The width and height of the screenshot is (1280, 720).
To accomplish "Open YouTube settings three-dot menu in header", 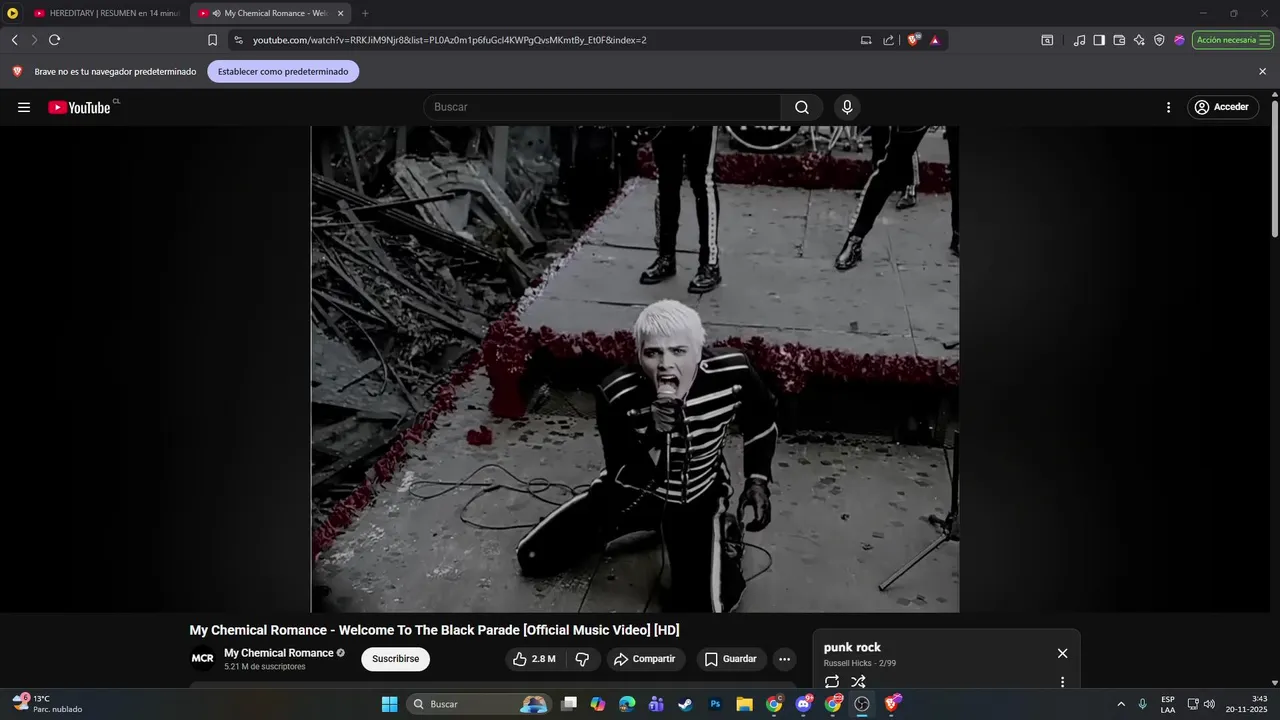I will click(1168, 107).
